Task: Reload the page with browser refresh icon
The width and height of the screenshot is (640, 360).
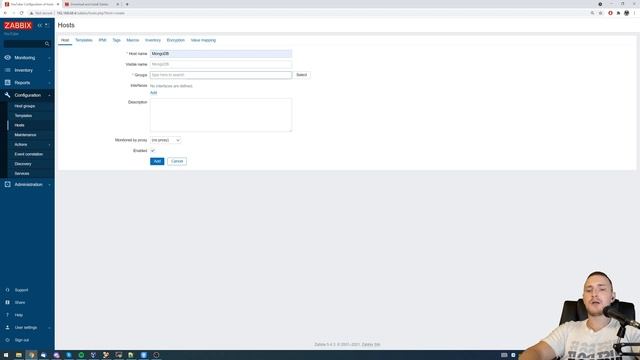Action: pos(21,13)
